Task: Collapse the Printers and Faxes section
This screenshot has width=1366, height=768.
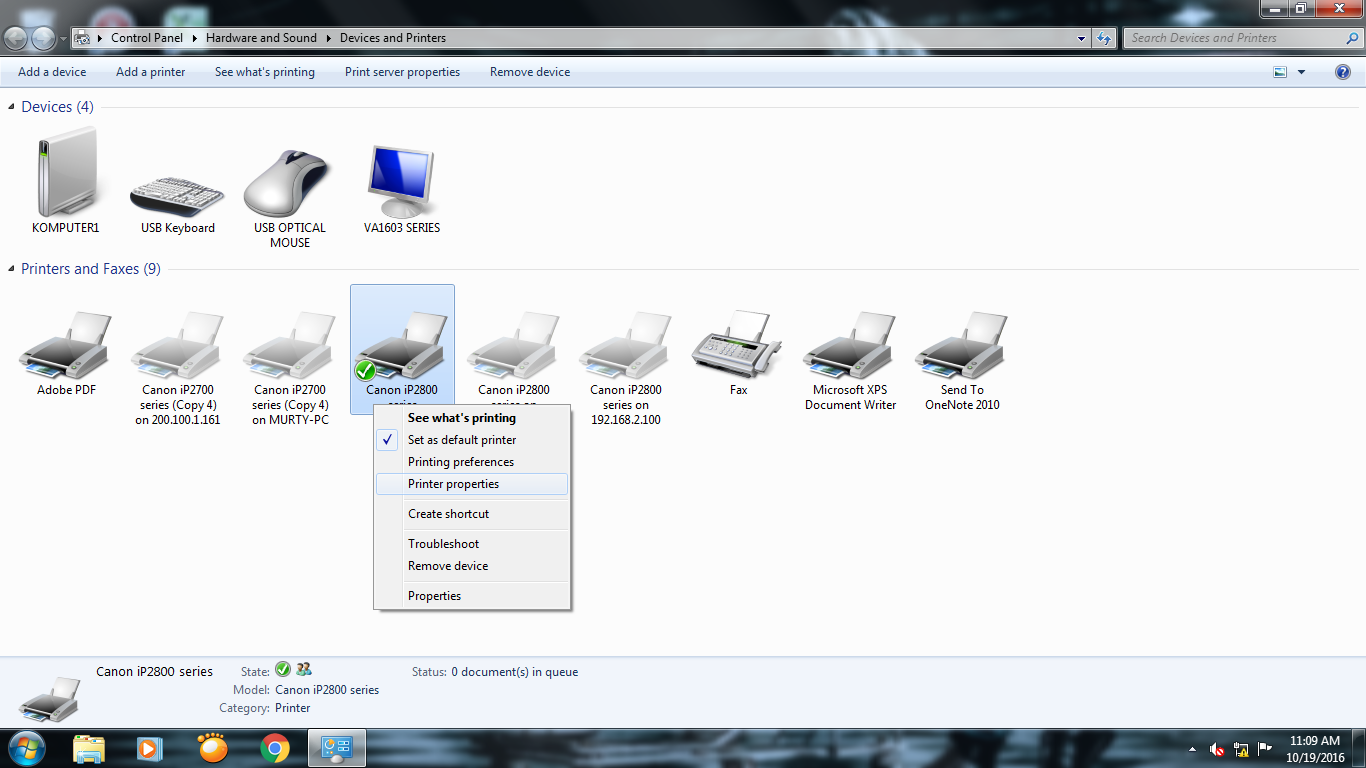Action: [x=9, y=268]
